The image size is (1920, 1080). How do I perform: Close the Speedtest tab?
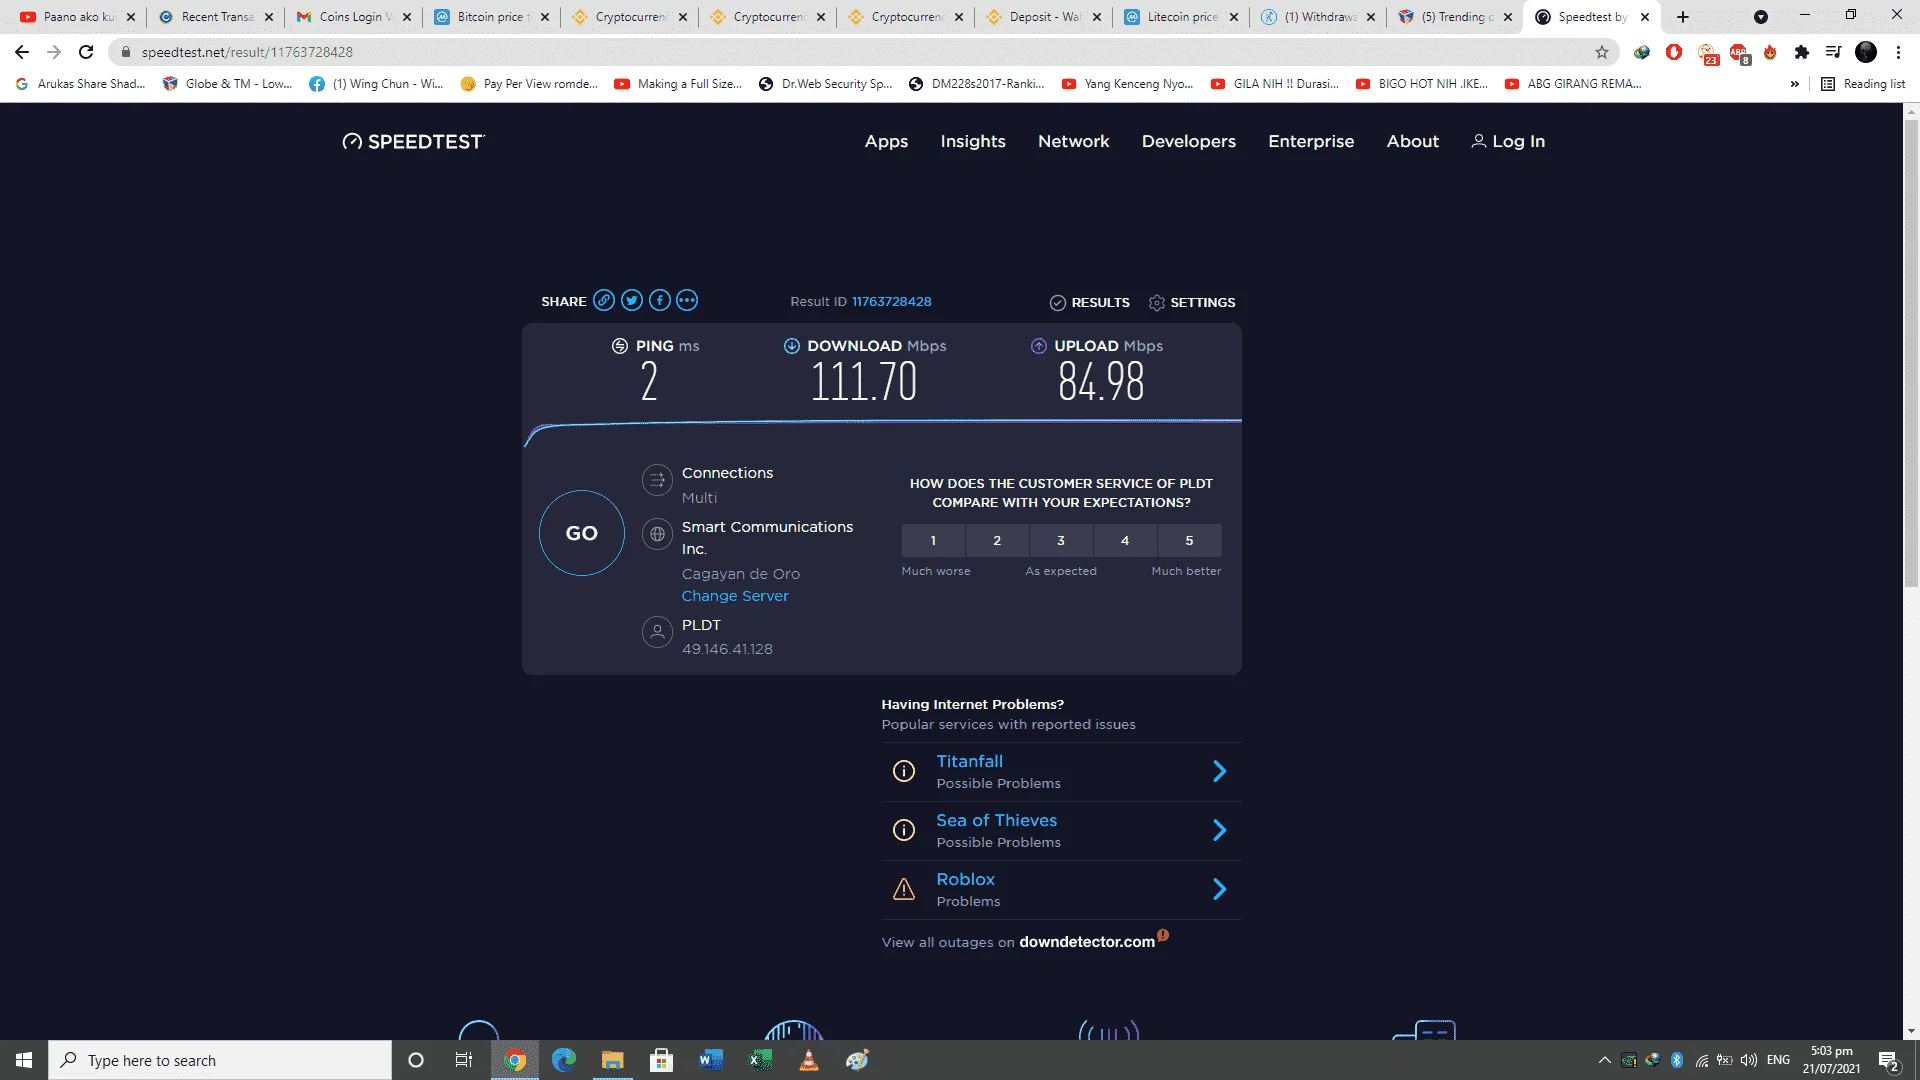point(1645,17)
